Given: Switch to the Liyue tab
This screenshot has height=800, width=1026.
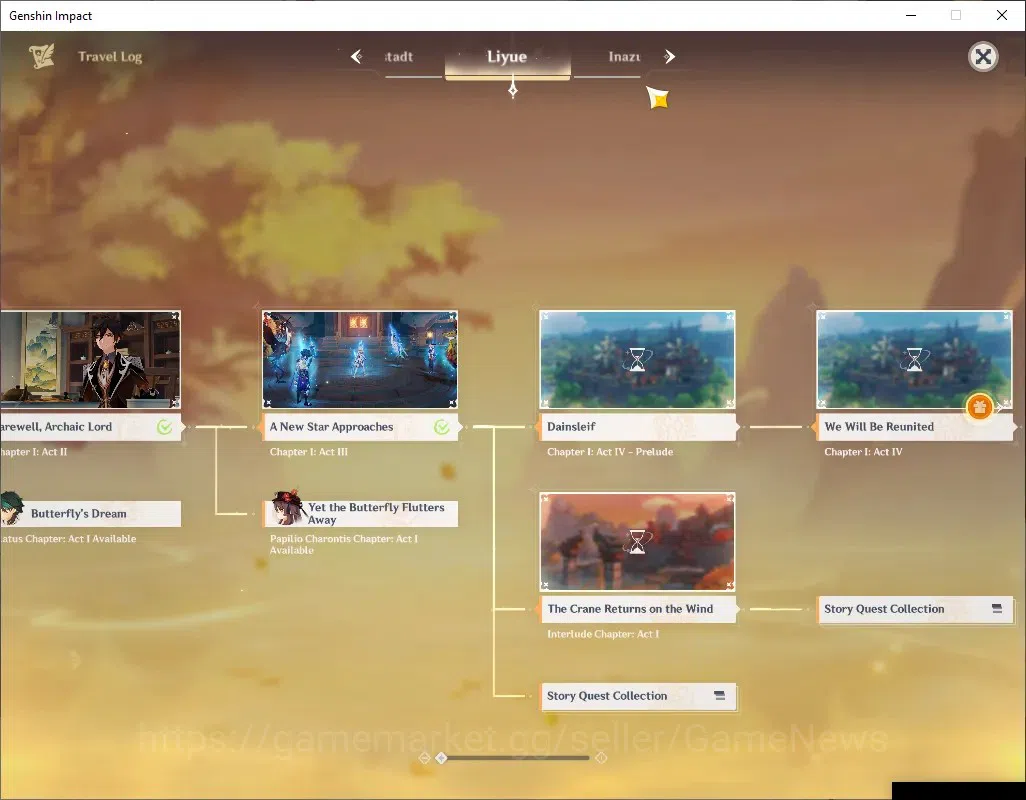Looking at the screenshot, I should (507, 57).
